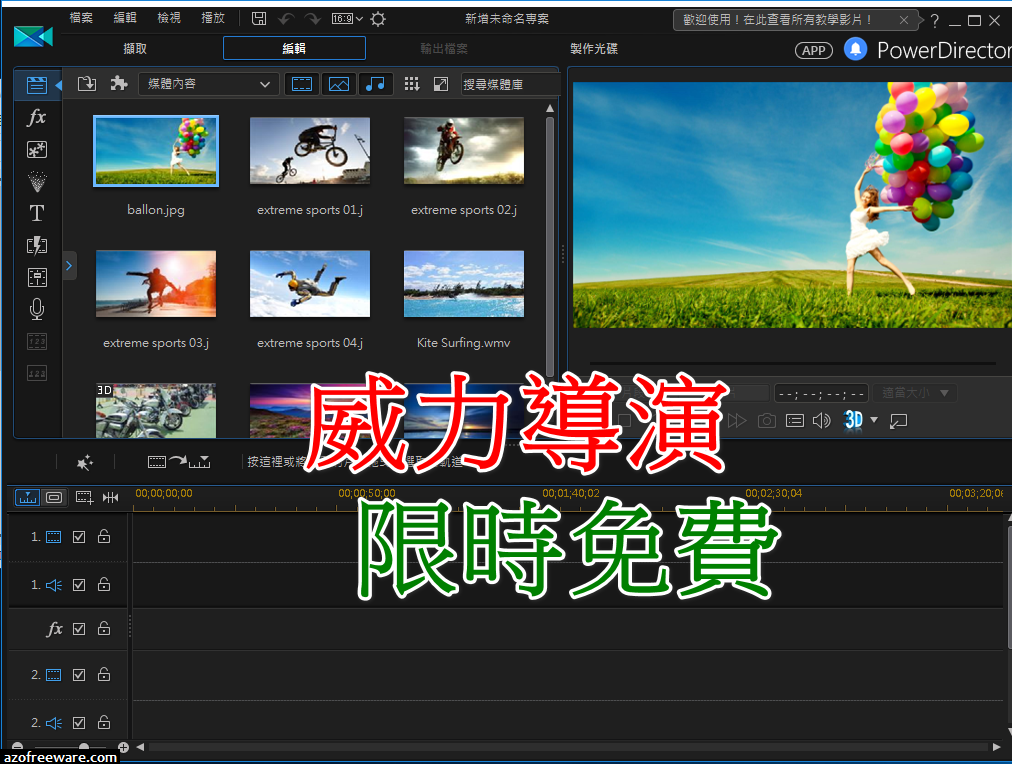
Task: Uncheck video track 1 enable checkbox
Action: pos(79,537)
